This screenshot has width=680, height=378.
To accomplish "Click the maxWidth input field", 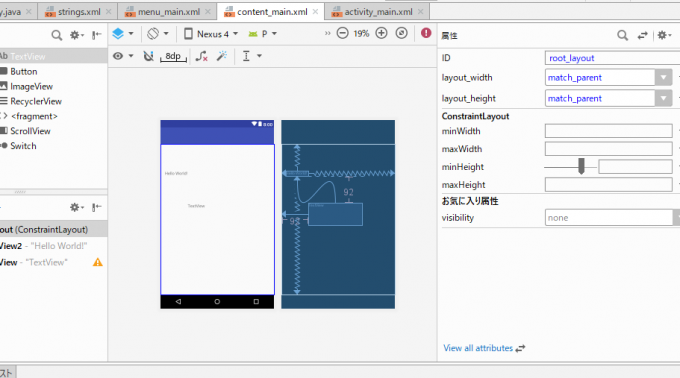I will (608, 149).
